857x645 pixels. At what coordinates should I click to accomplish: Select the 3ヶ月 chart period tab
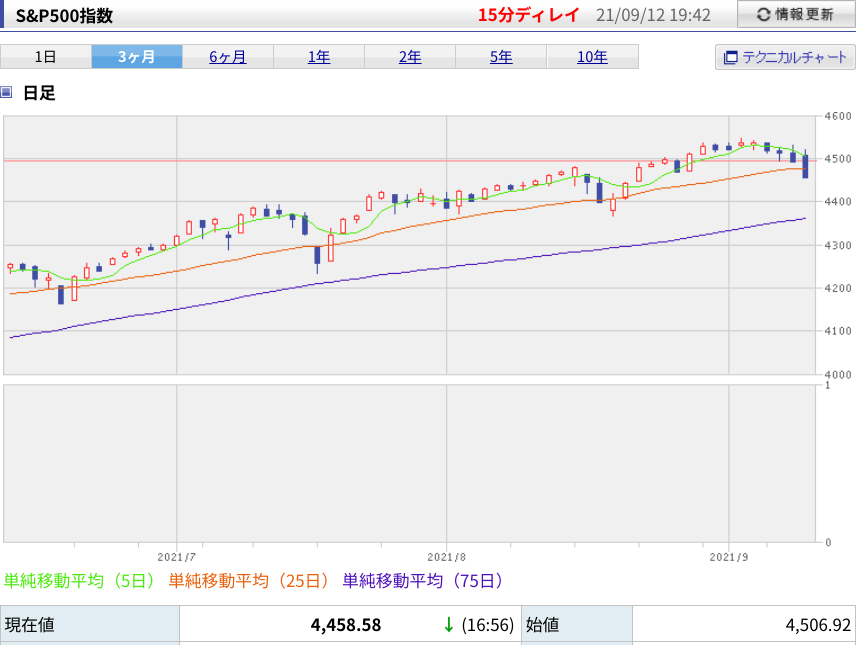[x=137, y=57]
